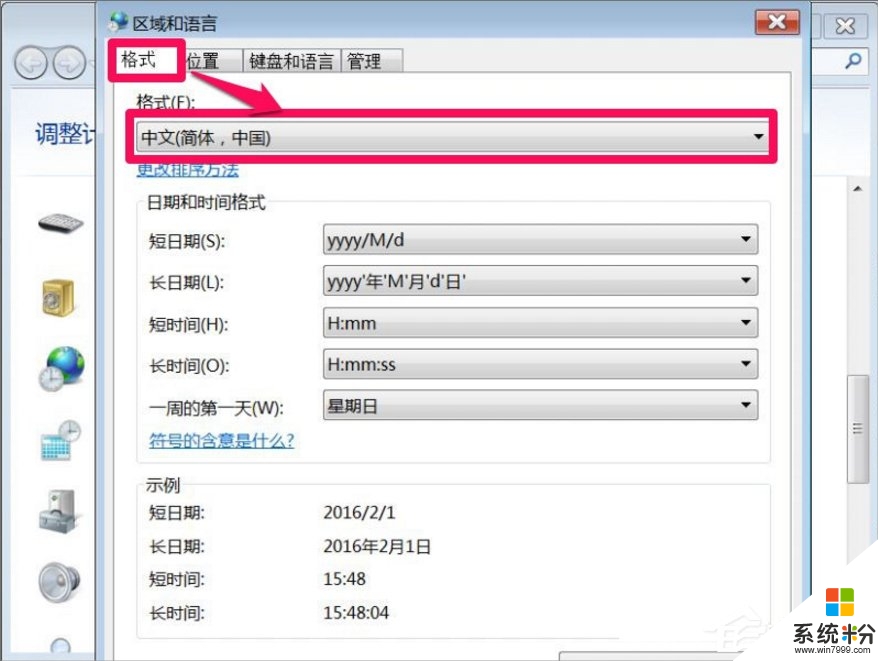This screenshot has height=661, width=878.
Task: Click the Control Panel vertical scrollbar thumb
Action: point(857,429)
